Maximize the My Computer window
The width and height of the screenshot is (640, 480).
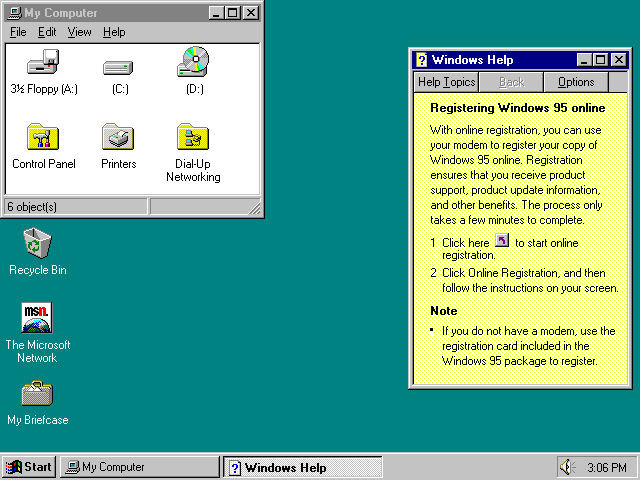coord(233,13)
